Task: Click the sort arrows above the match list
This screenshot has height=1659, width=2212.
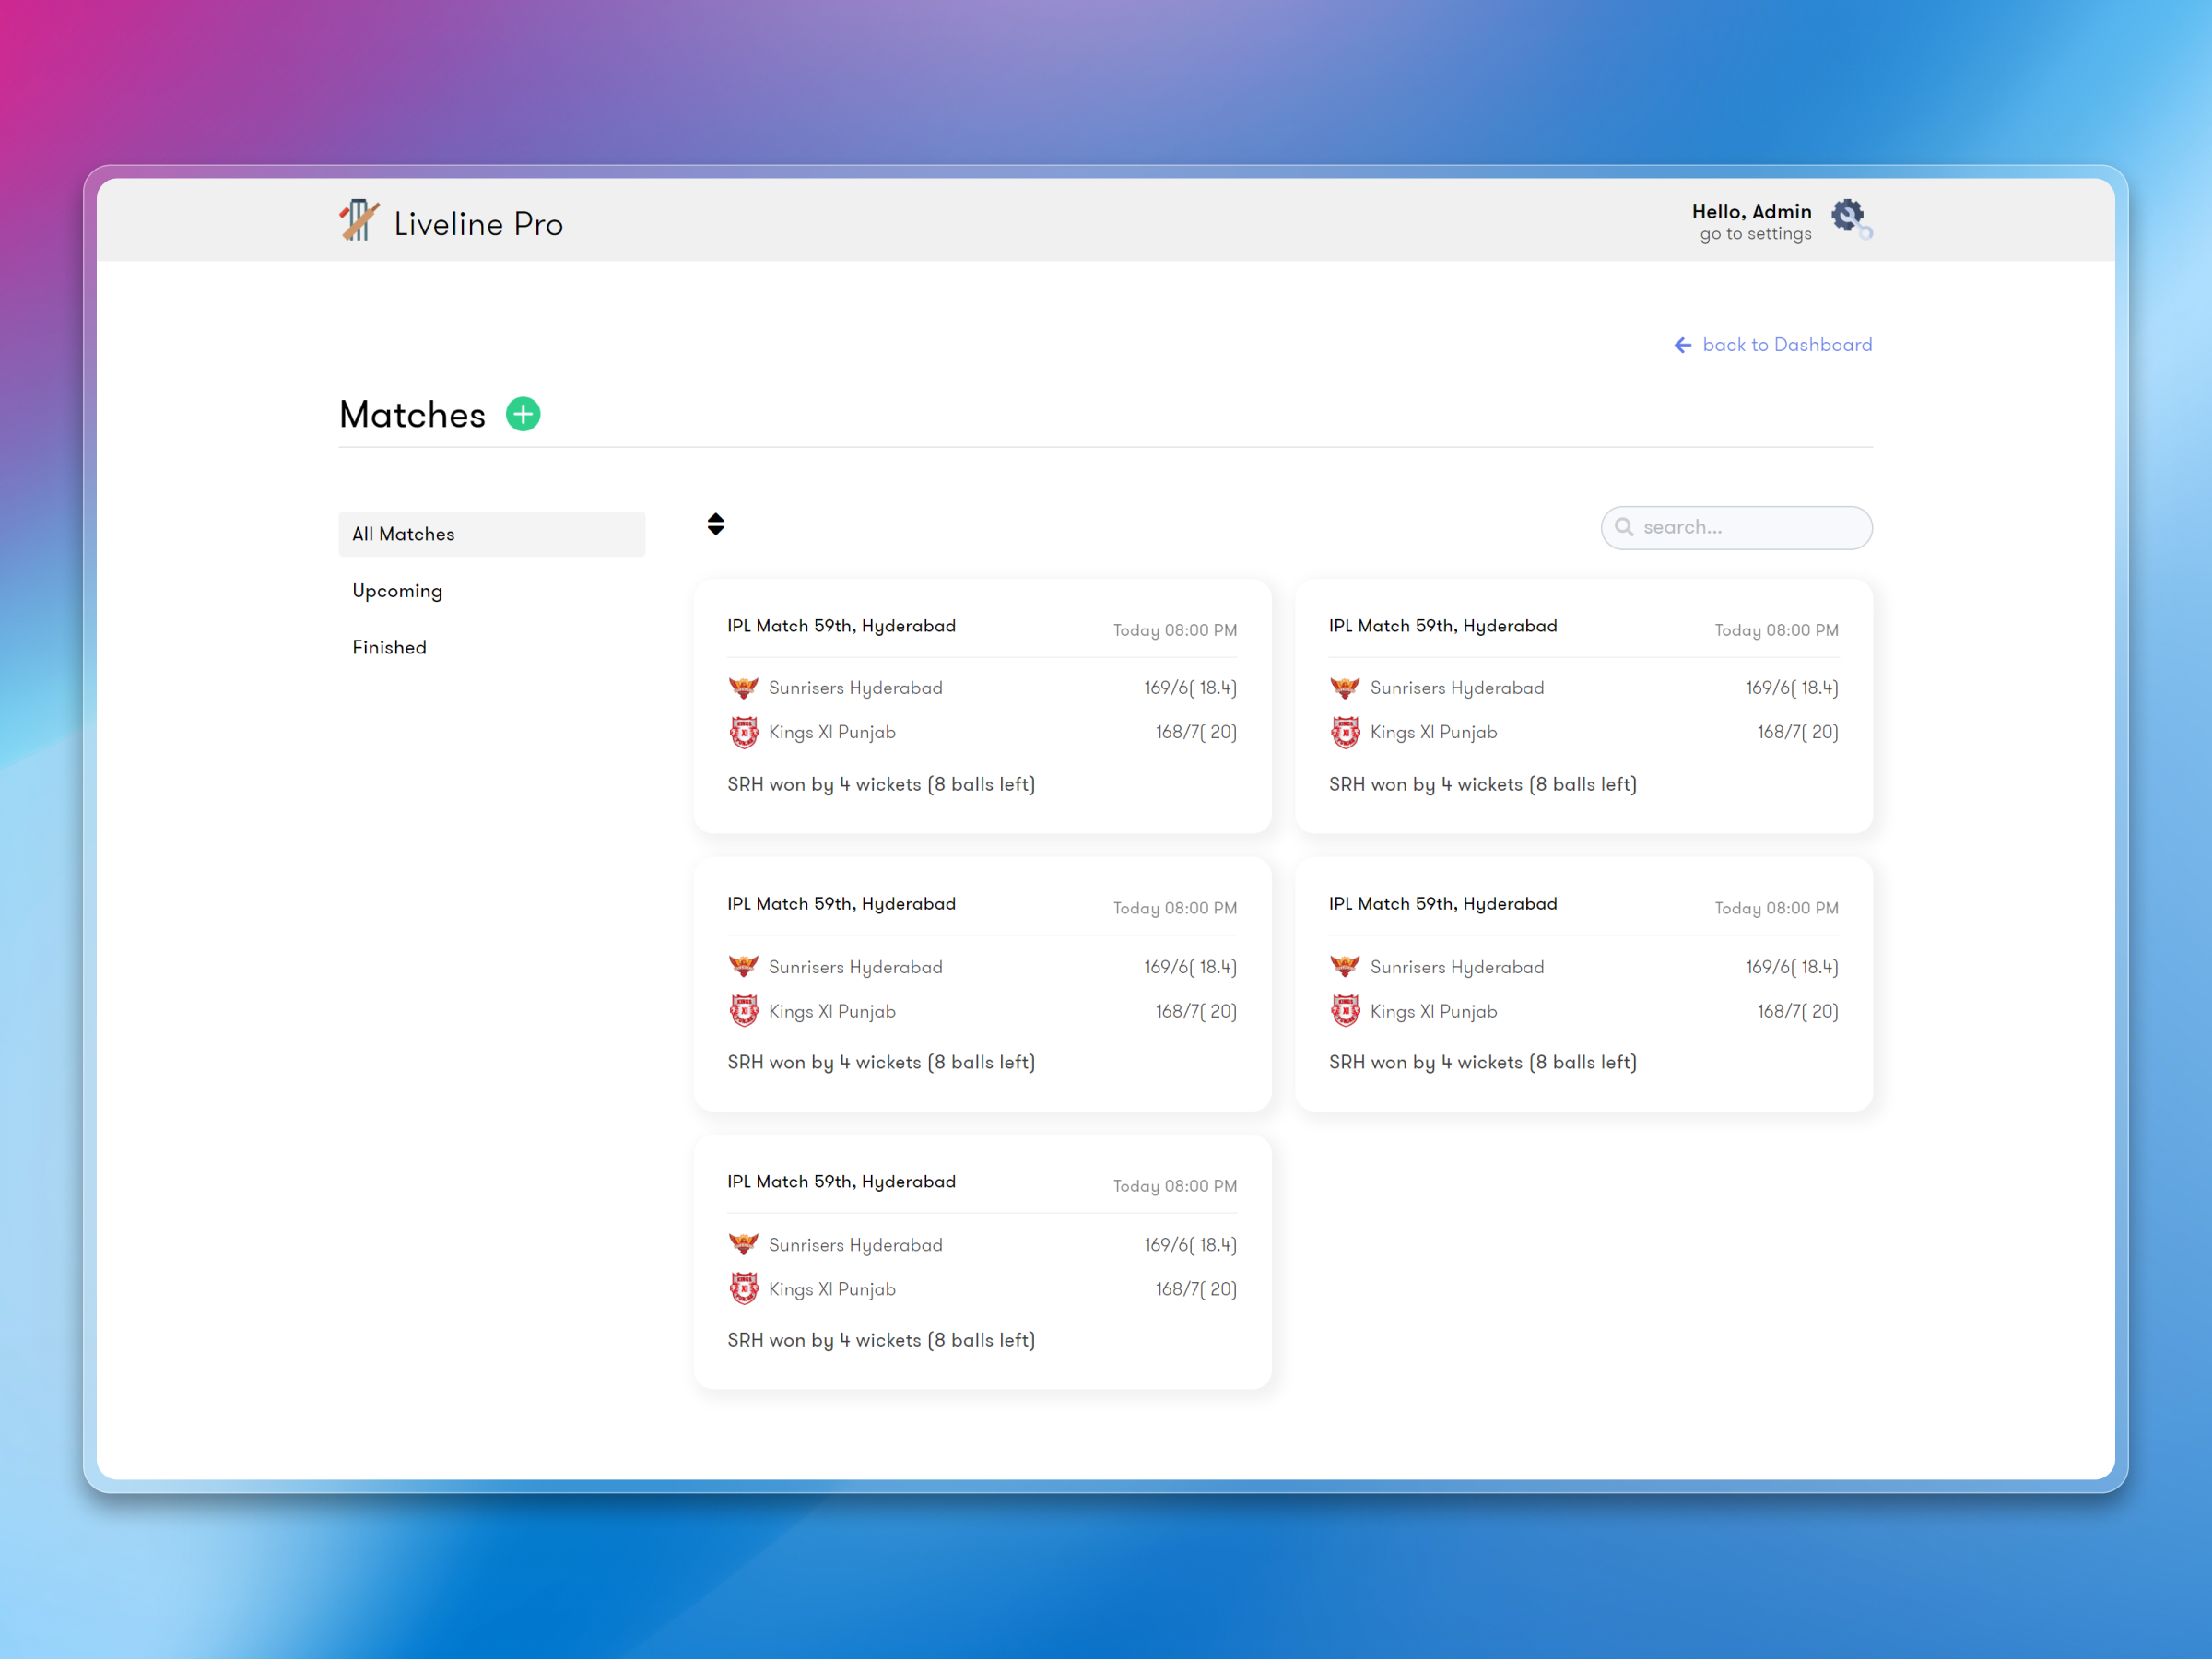Action: pyautogui.click(x=716, y=523)
